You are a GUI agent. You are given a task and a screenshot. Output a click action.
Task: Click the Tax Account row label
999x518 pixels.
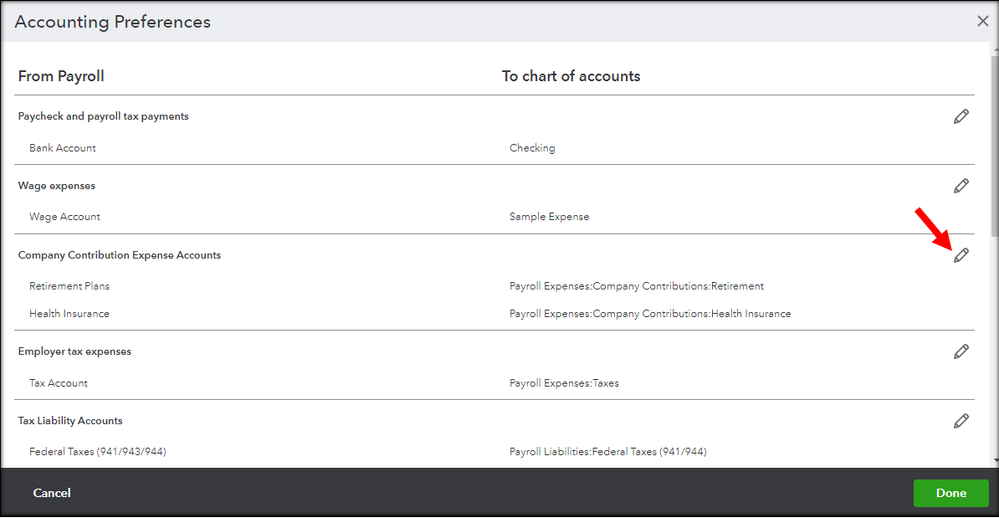point(59,383)
